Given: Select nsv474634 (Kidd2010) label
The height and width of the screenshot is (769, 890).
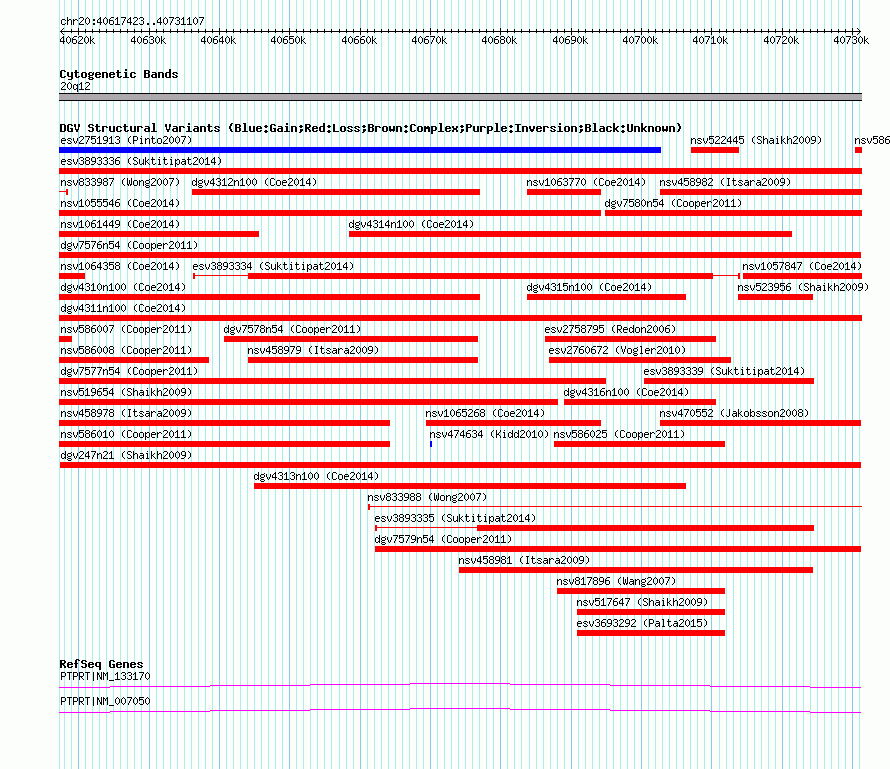Looking at the screenshot, I should [489, 434].
